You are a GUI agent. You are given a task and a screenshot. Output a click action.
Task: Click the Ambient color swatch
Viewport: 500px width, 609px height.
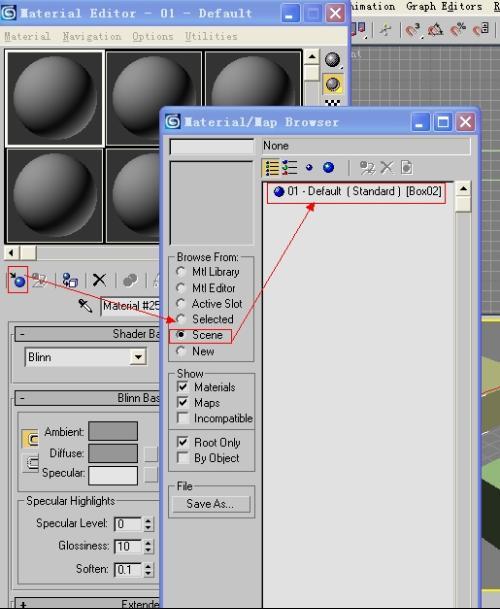113,431
